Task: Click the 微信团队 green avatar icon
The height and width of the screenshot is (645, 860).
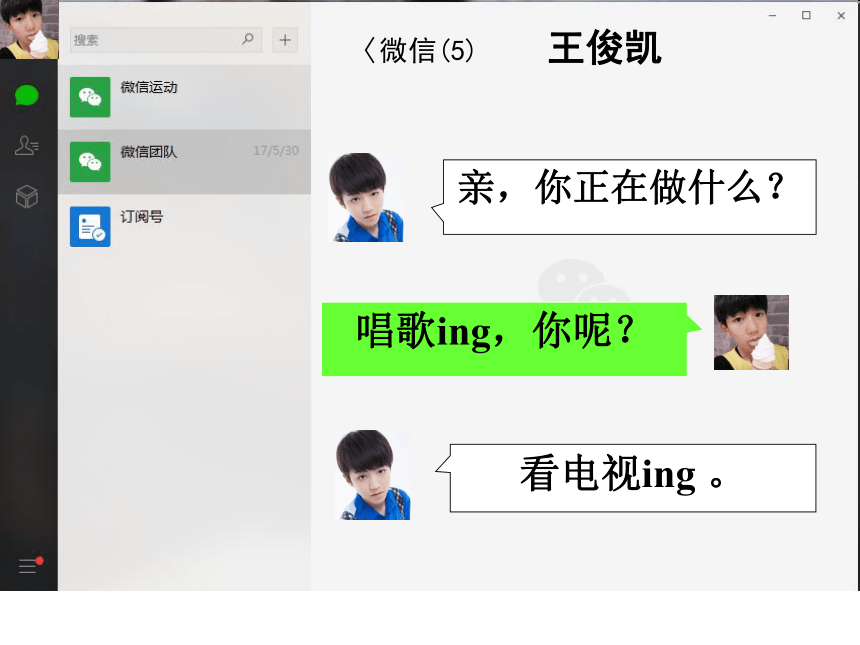Action: tap(90, 162)
